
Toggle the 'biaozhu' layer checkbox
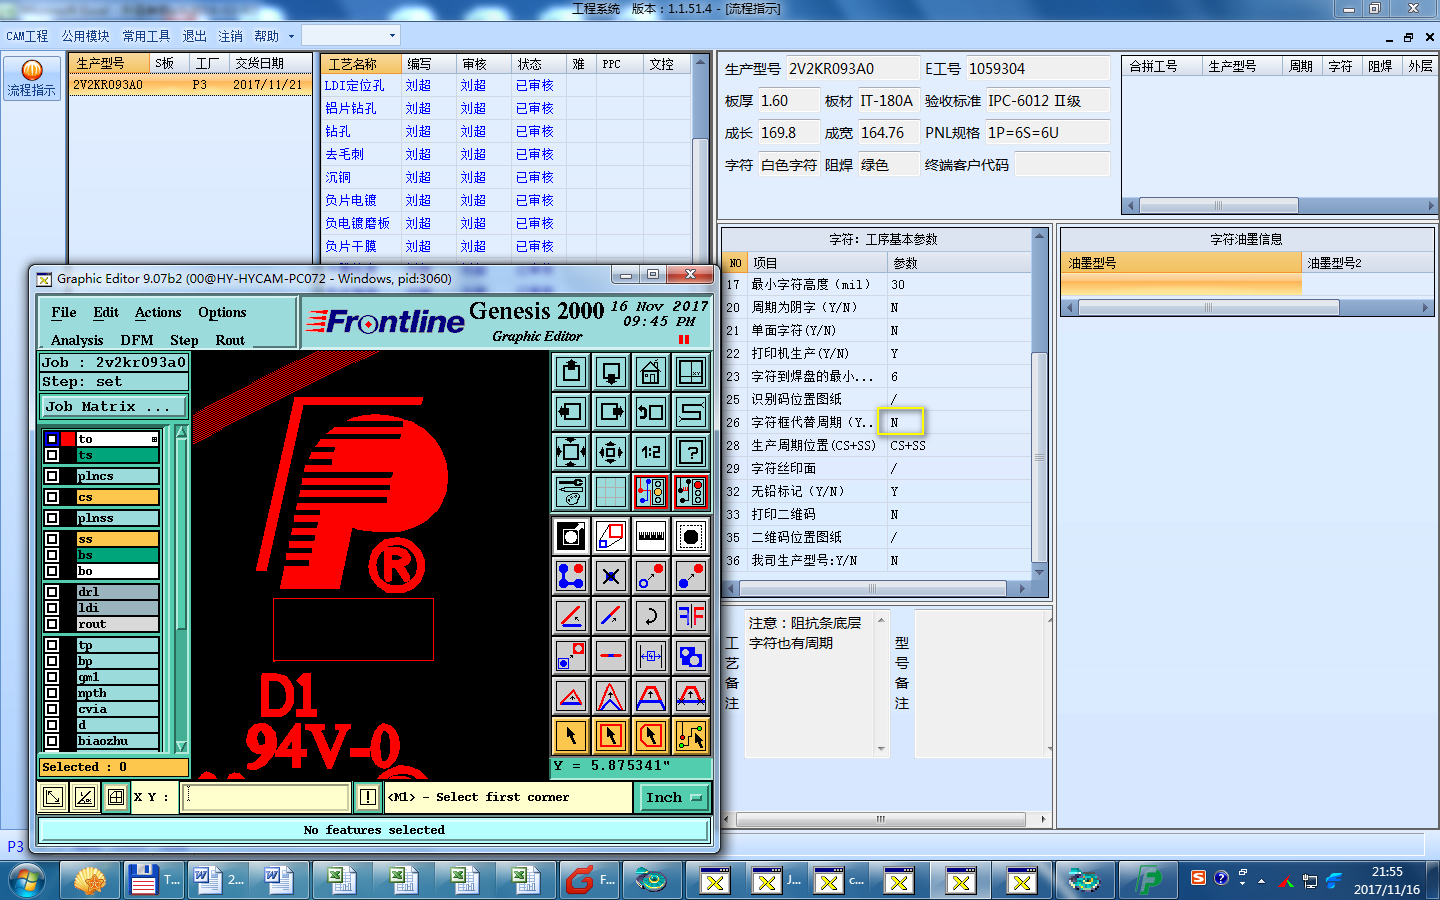(52, 741)
